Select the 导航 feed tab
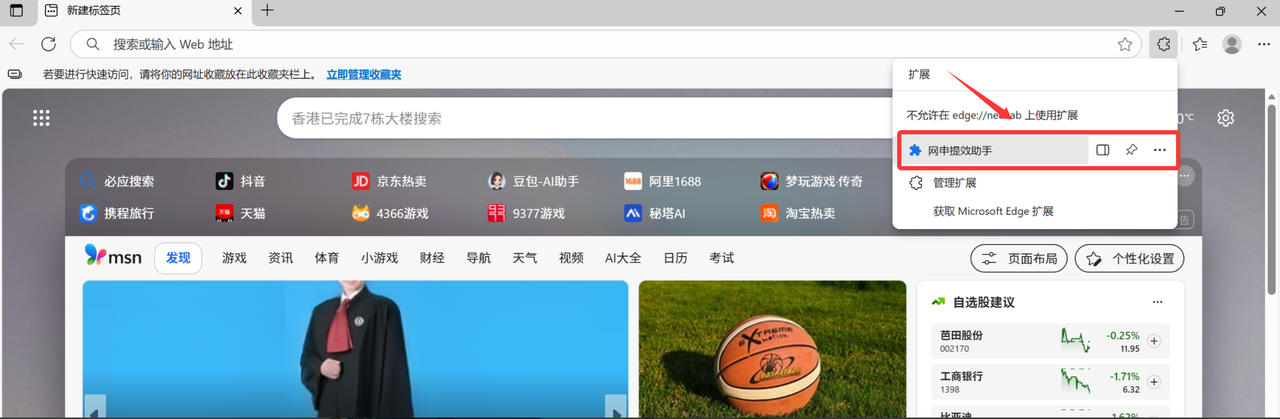This screenshot has height=419, width=1280. coord(478,258)
